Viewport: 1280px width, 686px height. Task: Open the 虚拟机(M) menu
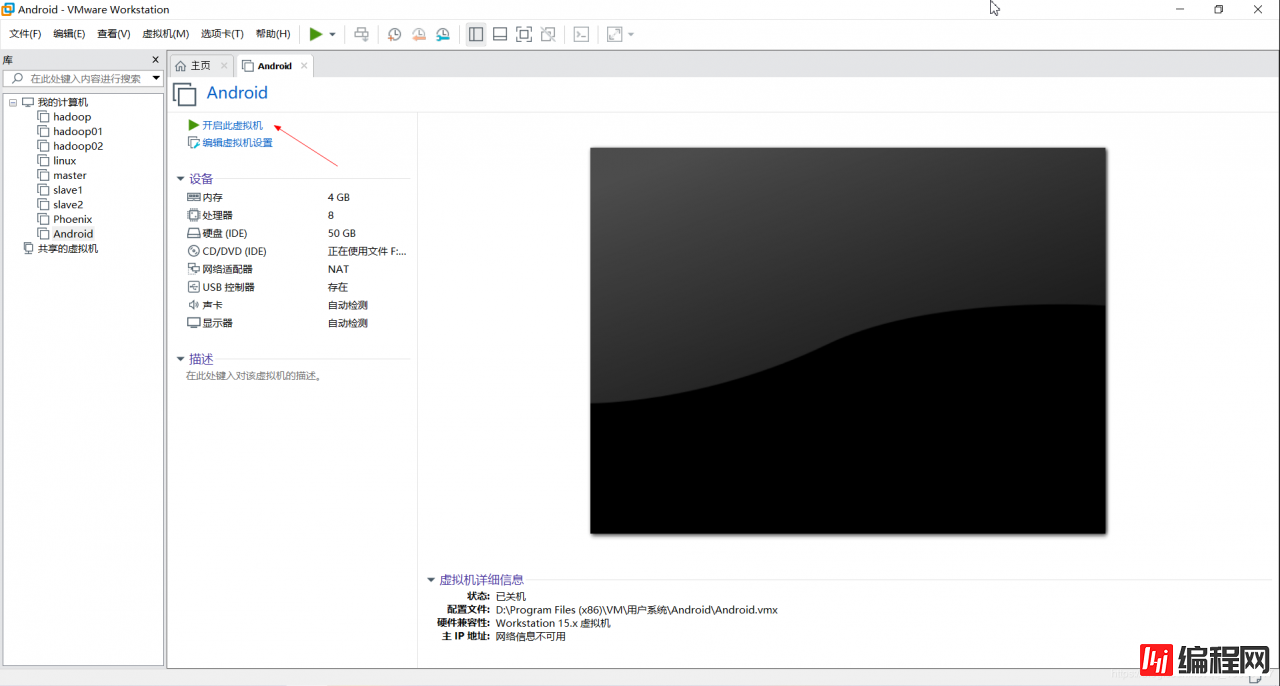click(166, 34)
